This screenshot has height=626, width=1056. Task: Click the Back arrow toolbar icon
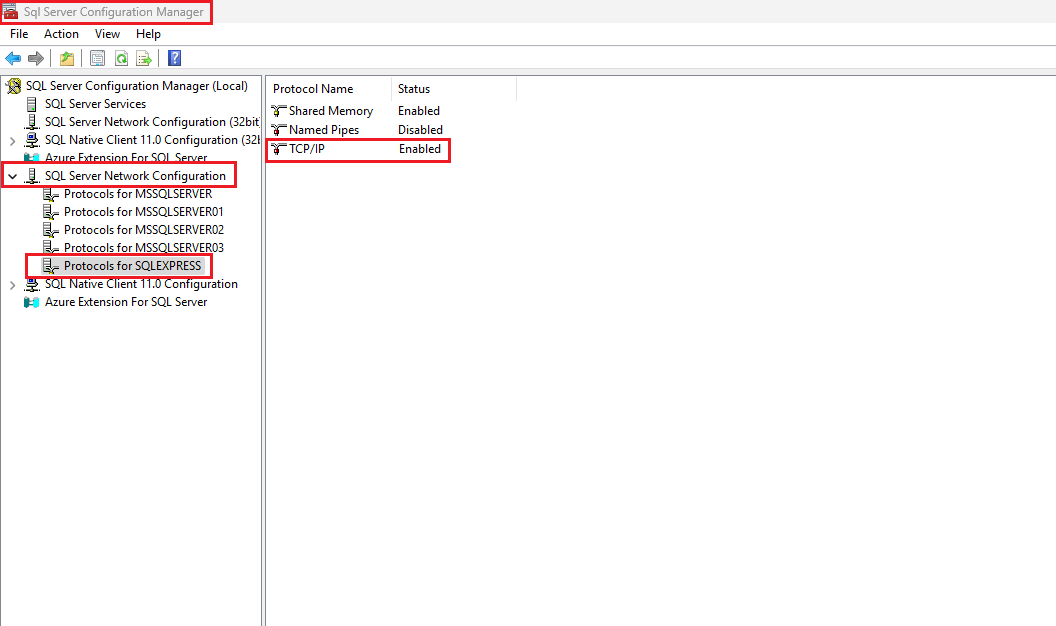13,59
